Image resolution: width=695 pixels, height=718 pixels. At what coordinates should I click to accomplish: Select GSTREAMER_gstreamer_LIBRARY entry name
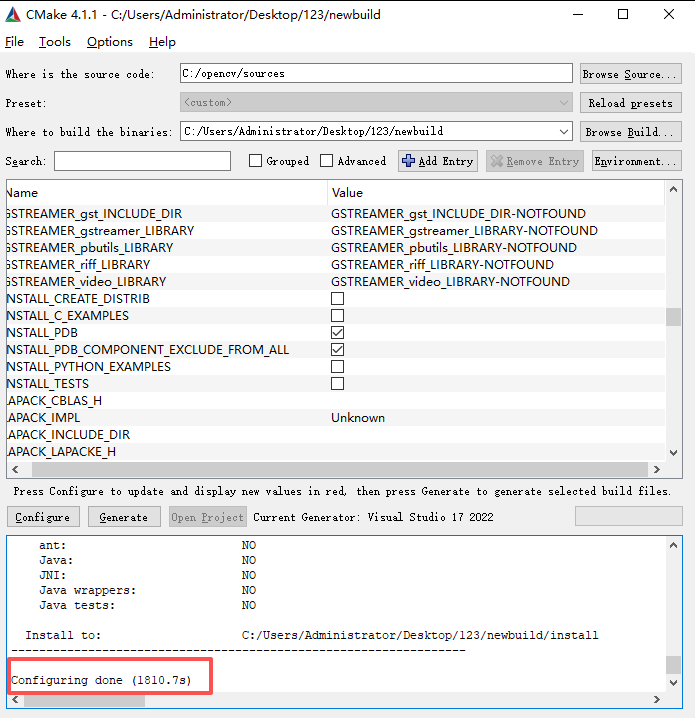(101, 231)
